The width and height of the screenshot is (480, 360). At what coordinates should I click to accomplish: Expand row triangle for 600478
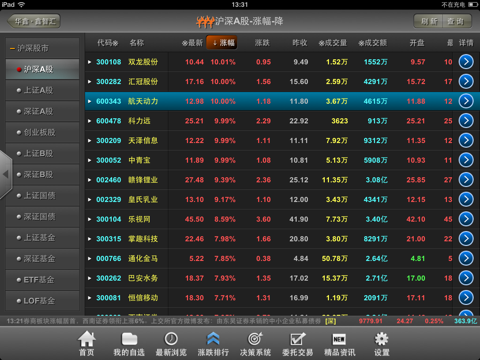coord(89,121)
